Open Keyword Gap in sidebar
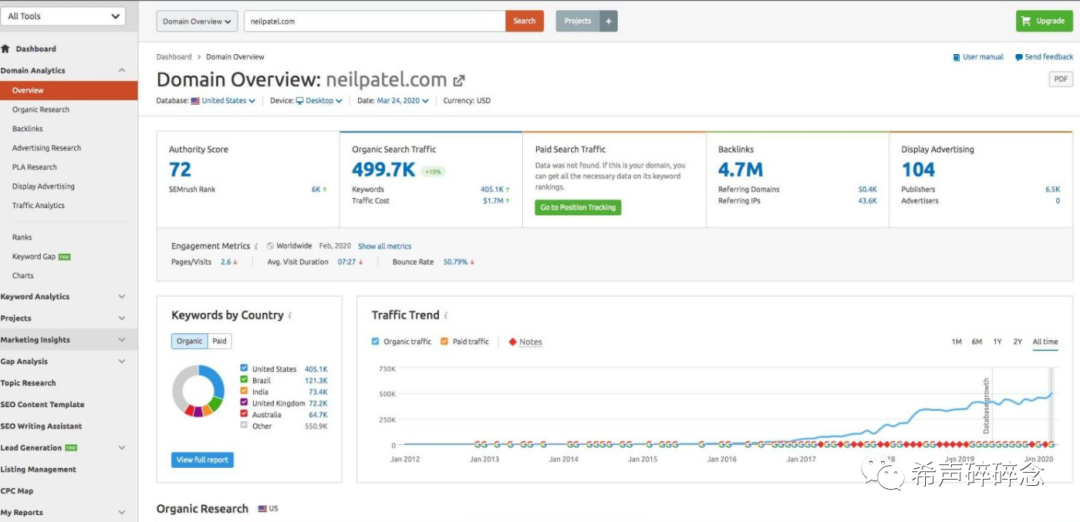 [x=34, y=257]
